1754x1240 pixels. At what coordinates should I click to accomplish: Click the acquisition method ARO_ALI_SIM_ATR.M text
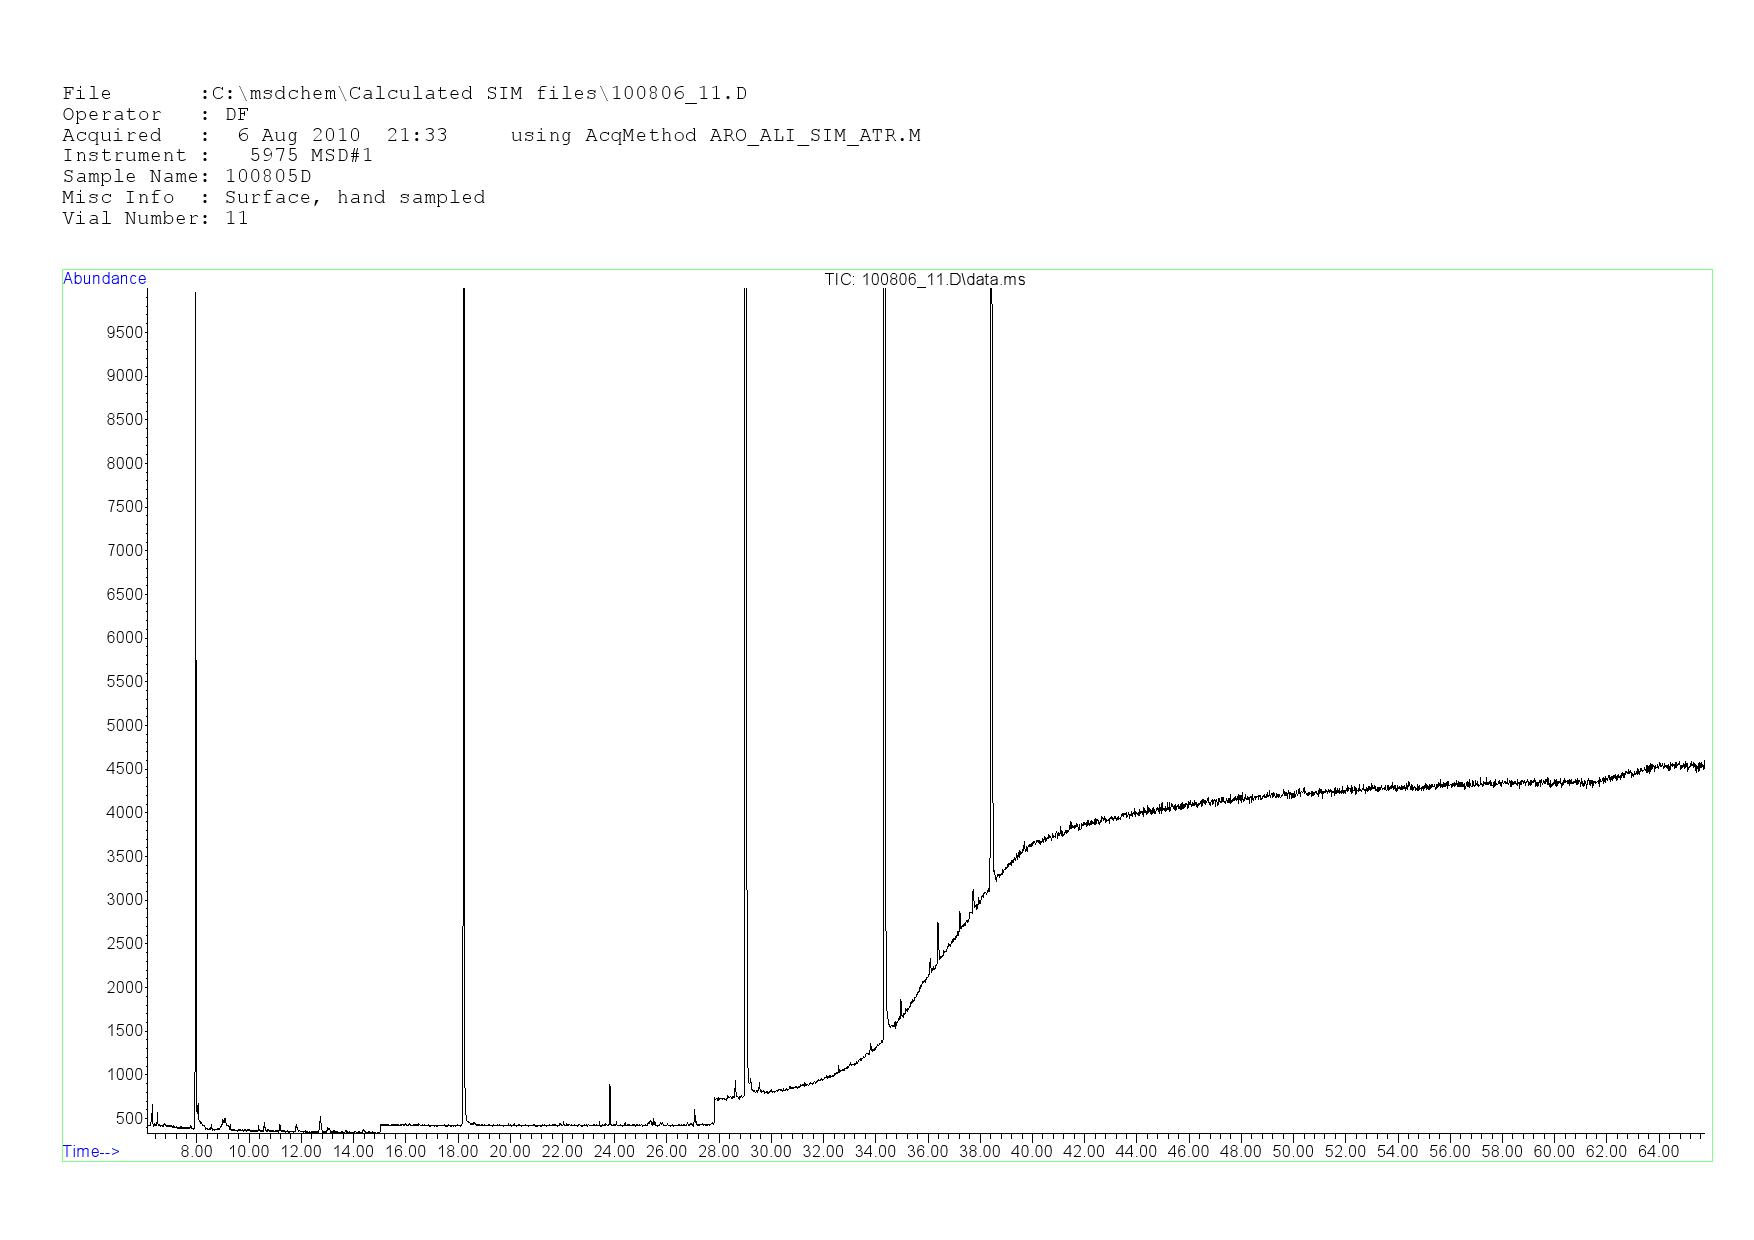[x=814, y=136]
